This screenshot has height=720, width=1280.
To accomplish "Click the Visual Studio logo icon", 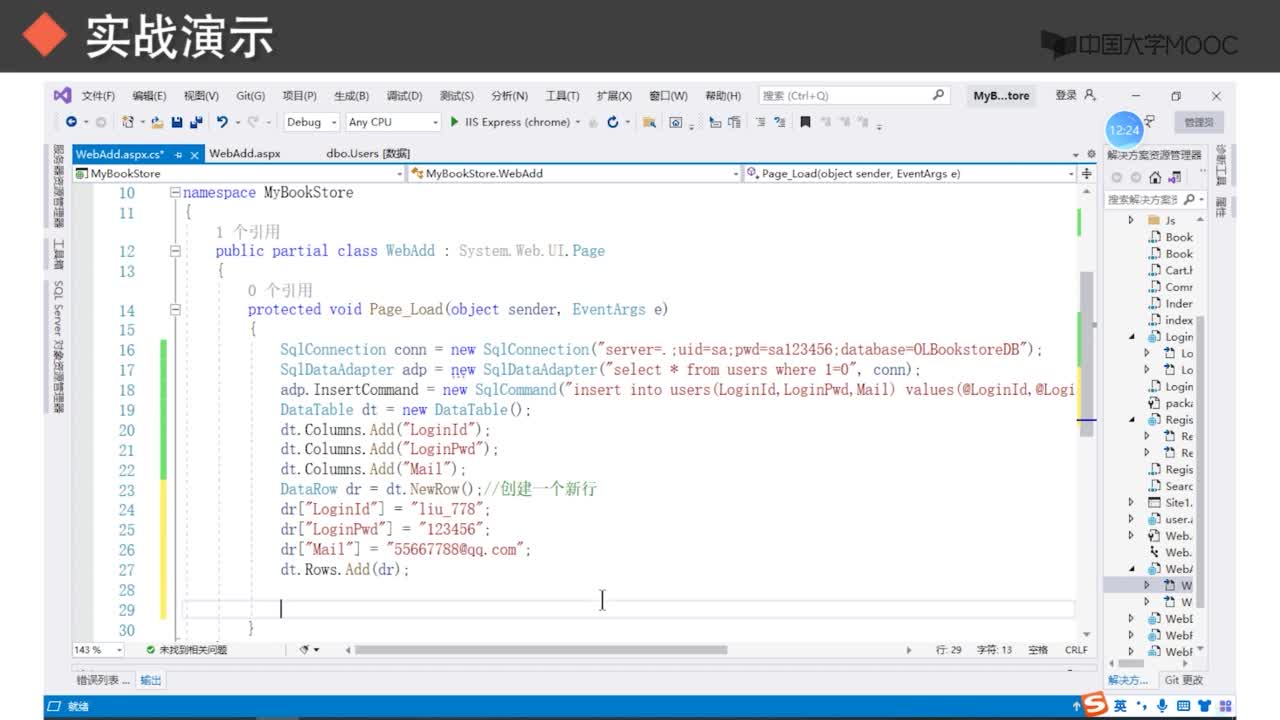I will [62, 95].
